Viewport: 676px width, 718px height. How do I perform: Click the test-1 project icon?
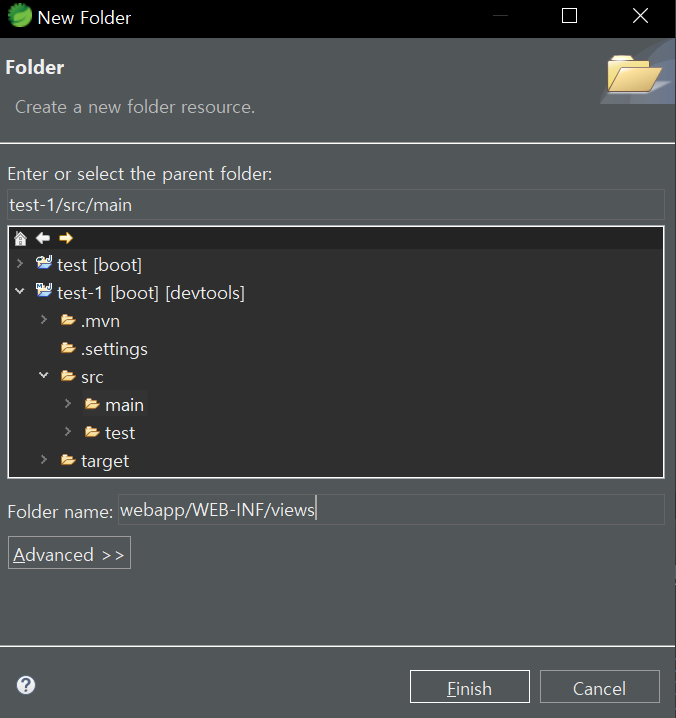click(x=44, y=292)
